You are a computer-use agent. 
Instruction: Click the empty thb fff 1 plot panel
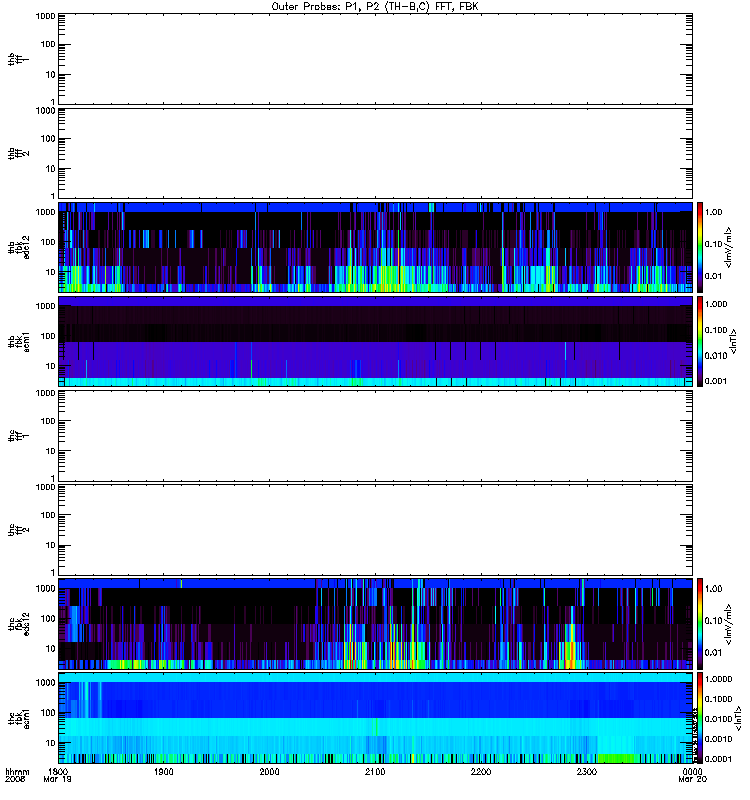(x=376, y=59)
